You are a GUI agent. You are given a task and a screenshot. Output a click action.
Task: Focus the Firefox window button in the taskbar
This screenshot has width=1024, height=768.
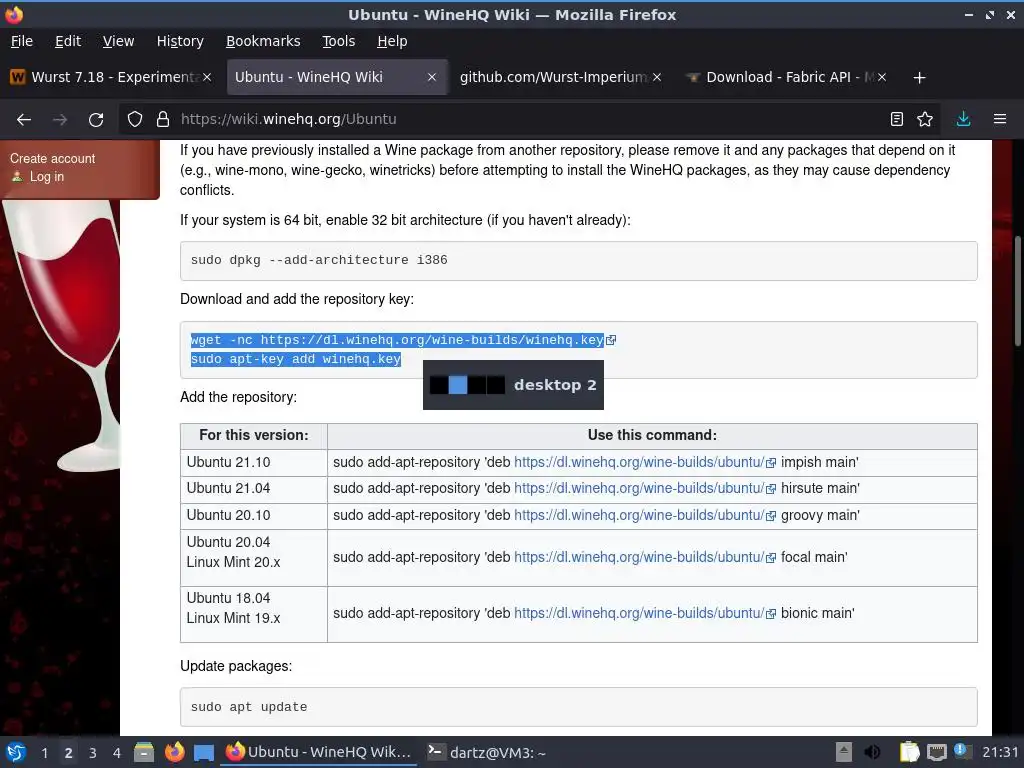(x=320, y=752)
